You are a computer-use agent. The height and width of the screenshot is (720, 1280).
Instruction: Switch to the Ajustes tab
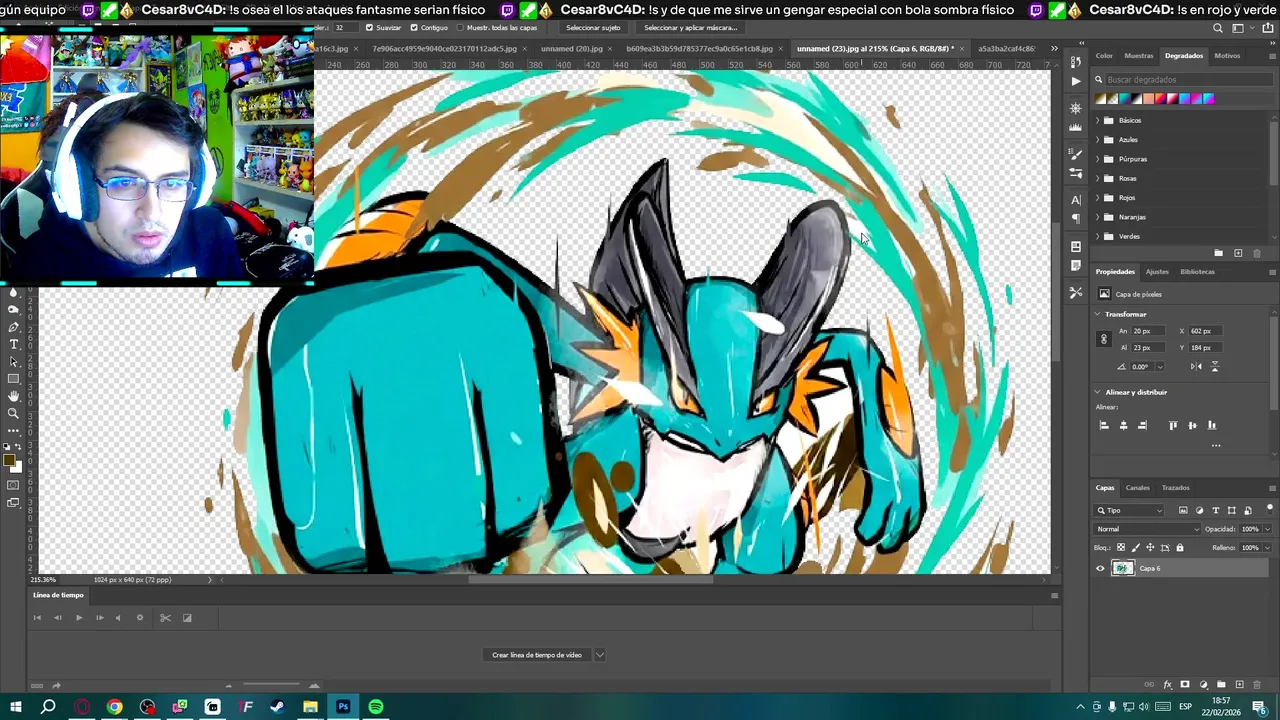click(1157, 272)
